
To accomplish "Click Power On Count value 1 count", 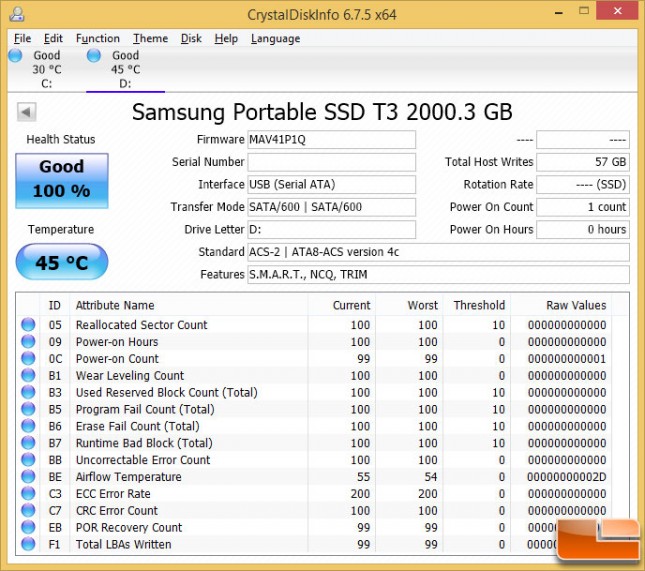I will [x=583, y=207].
